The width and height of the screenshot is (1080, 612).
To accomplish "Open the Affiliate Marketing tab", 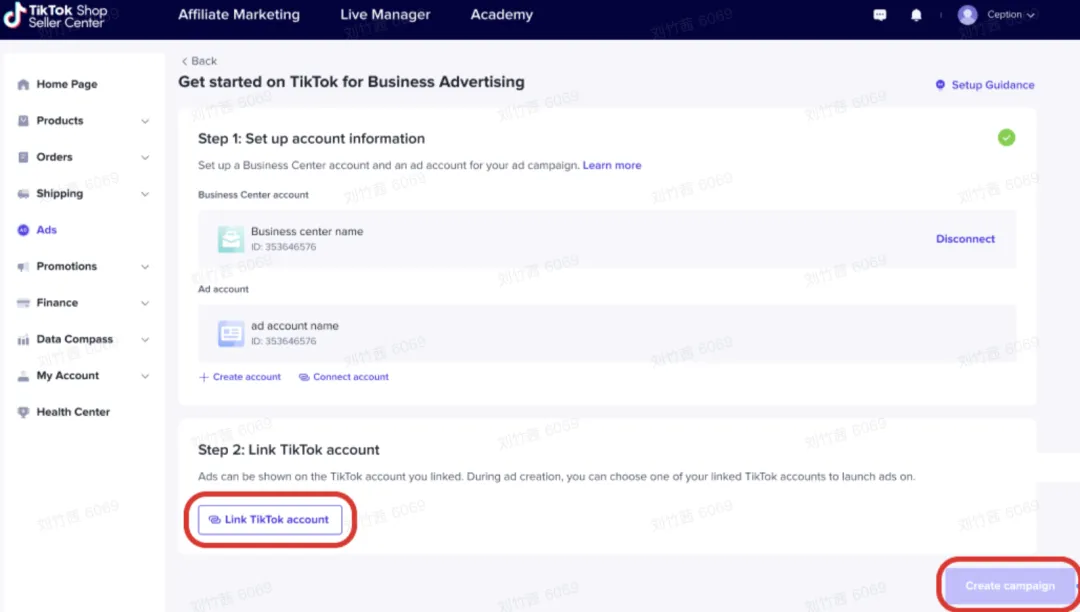I will pos(239,14).
